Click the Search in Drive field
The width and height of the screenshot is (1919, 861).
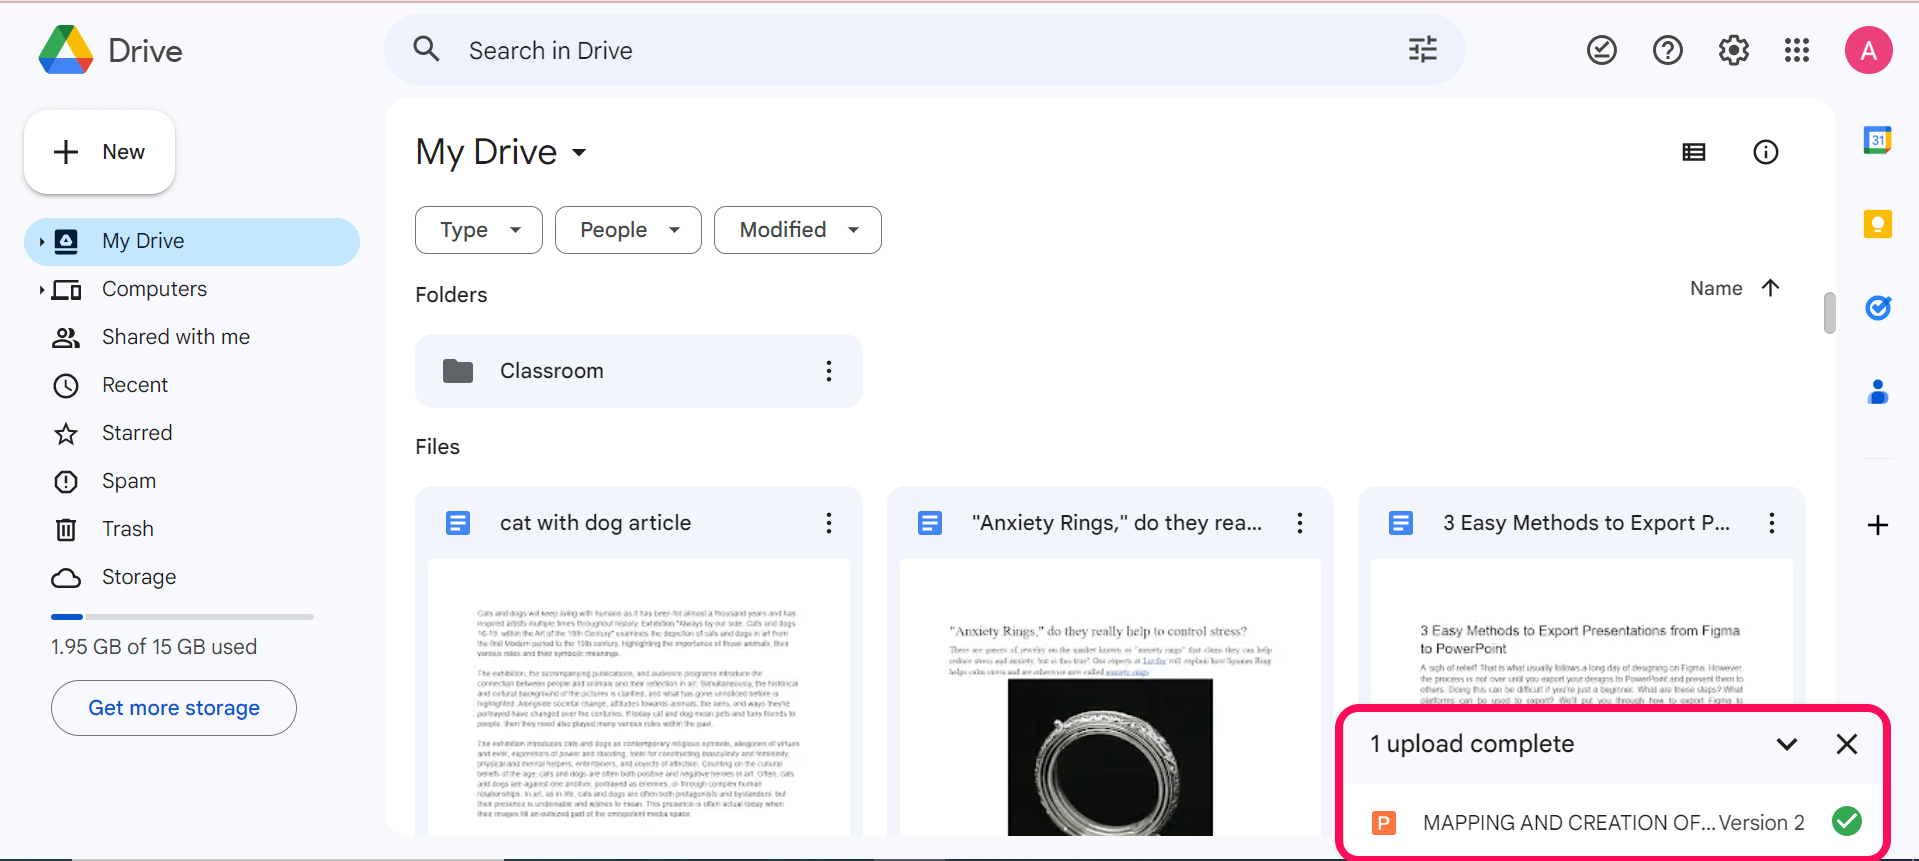point(900,50)
